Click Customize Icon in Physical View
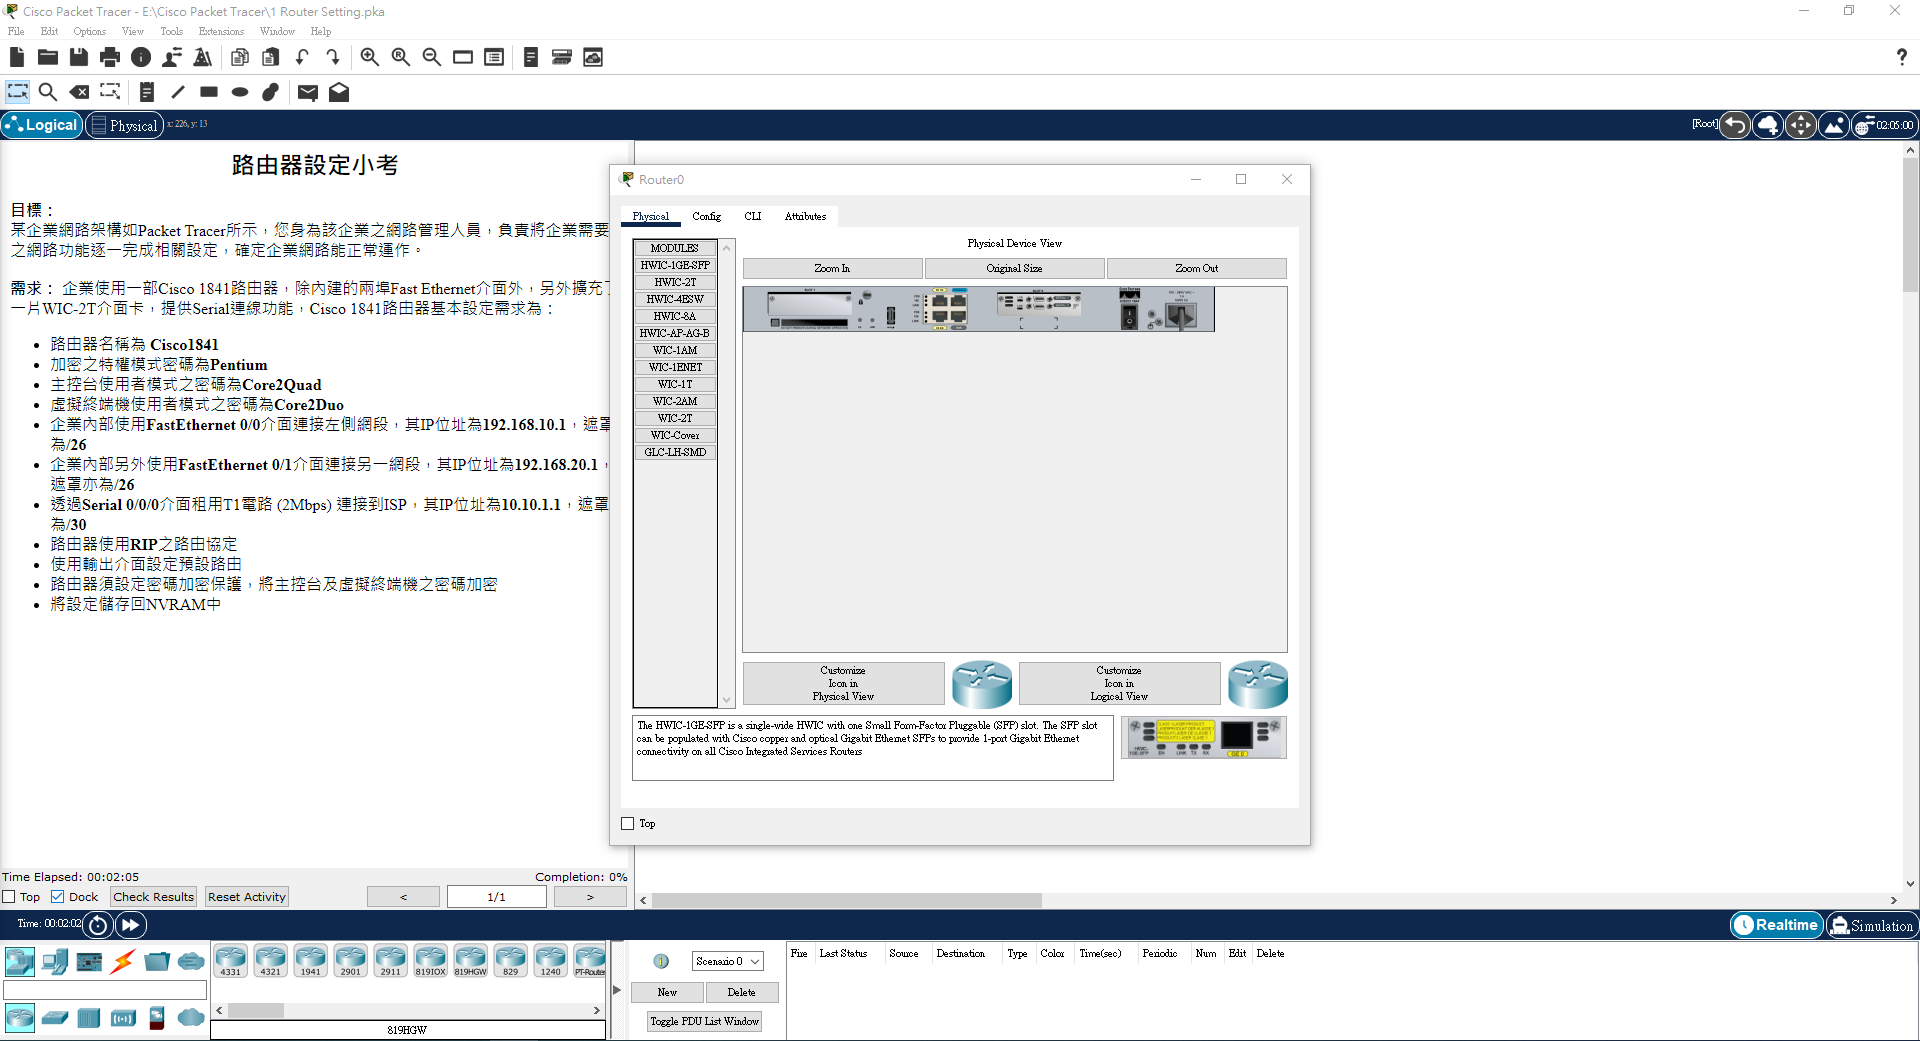Screen dimensions: 1920x1041 [x=843, y=683]
